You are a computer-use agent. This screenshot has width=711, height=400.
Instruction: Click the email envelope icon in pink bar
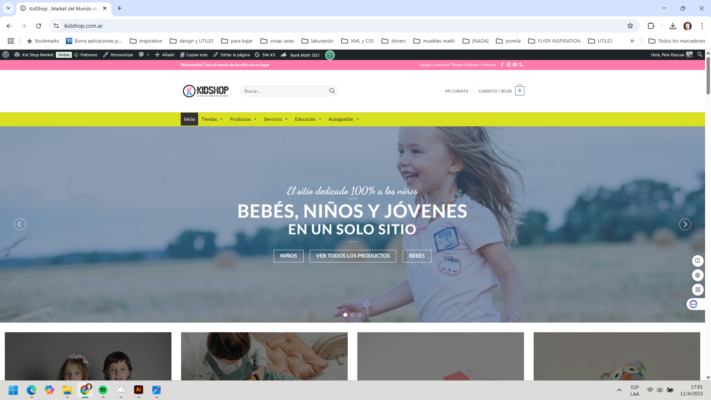[x=515, y=65]
